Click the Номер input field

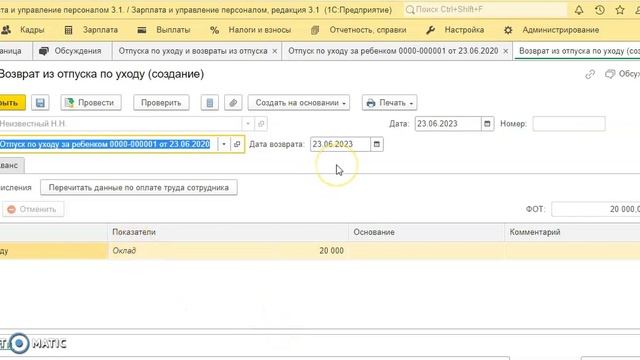pyautogui.click(x=569, y=124)
